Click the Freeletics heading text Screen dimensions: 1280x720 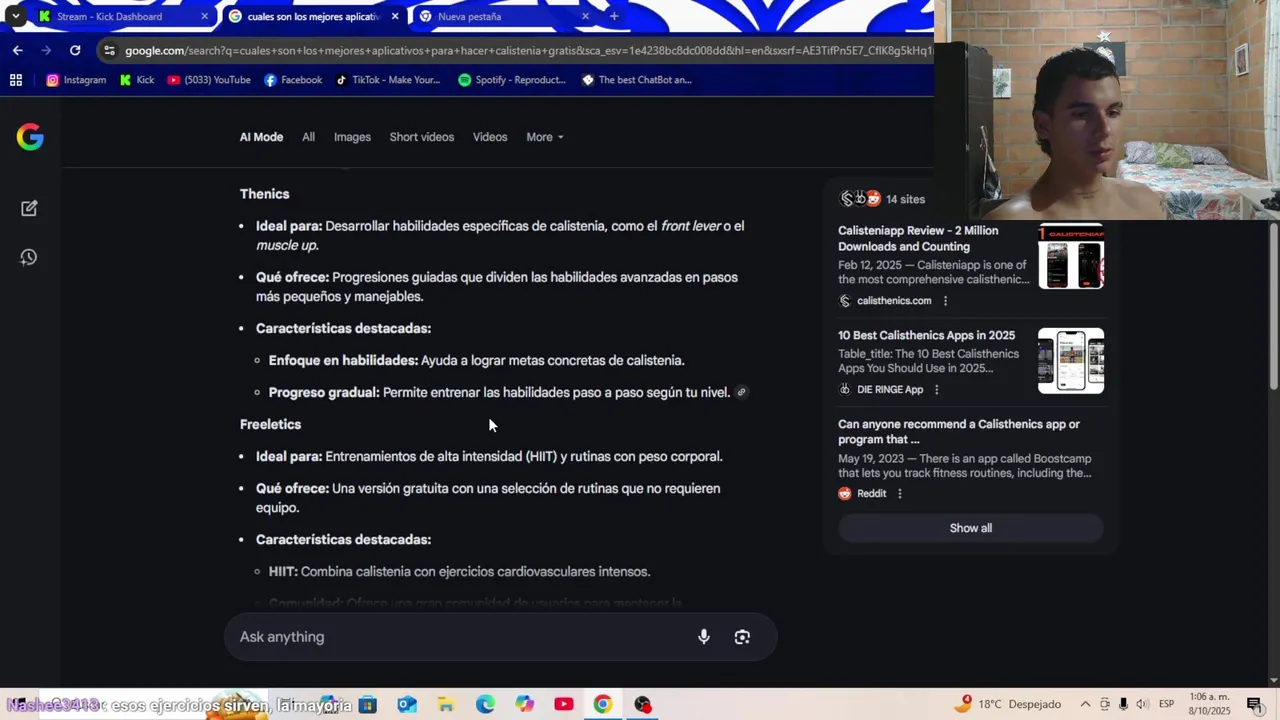tap(270, 424)
